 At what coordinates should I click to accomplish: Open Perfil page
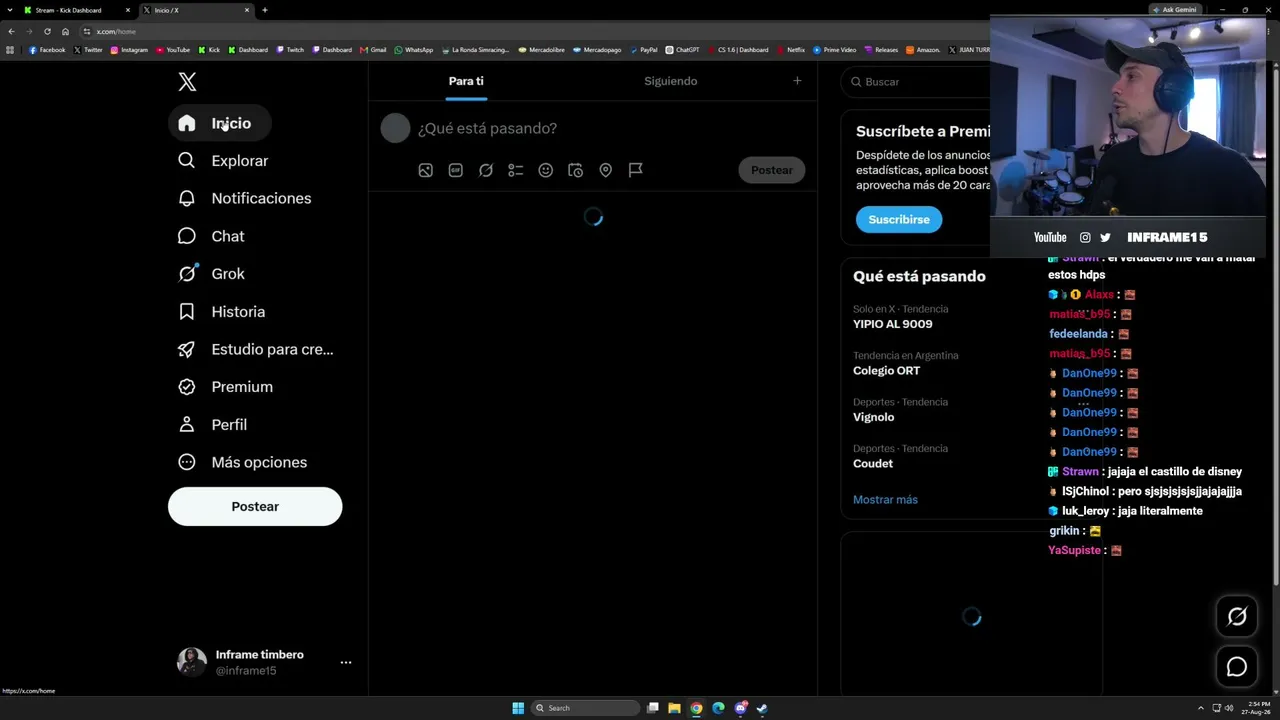pyautogui.click(x=212, y=425)
